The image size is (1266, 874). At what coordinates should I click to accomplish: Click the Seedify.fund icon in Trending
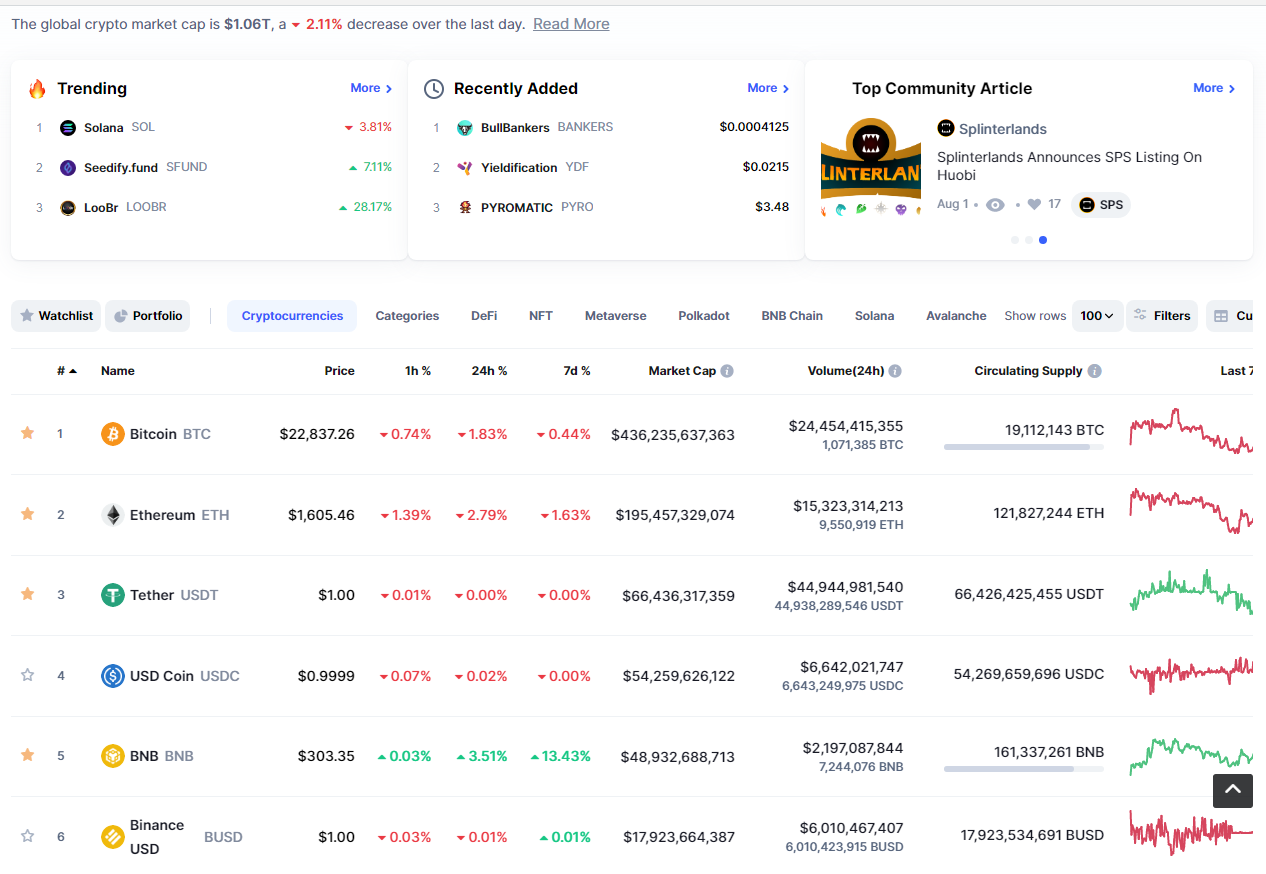coord(68,168)
